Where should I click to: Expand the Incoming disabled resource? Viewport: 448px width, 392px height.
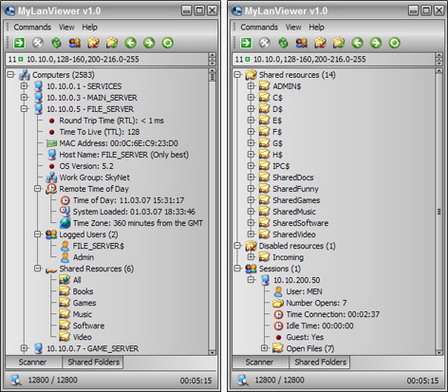[251, 257]
